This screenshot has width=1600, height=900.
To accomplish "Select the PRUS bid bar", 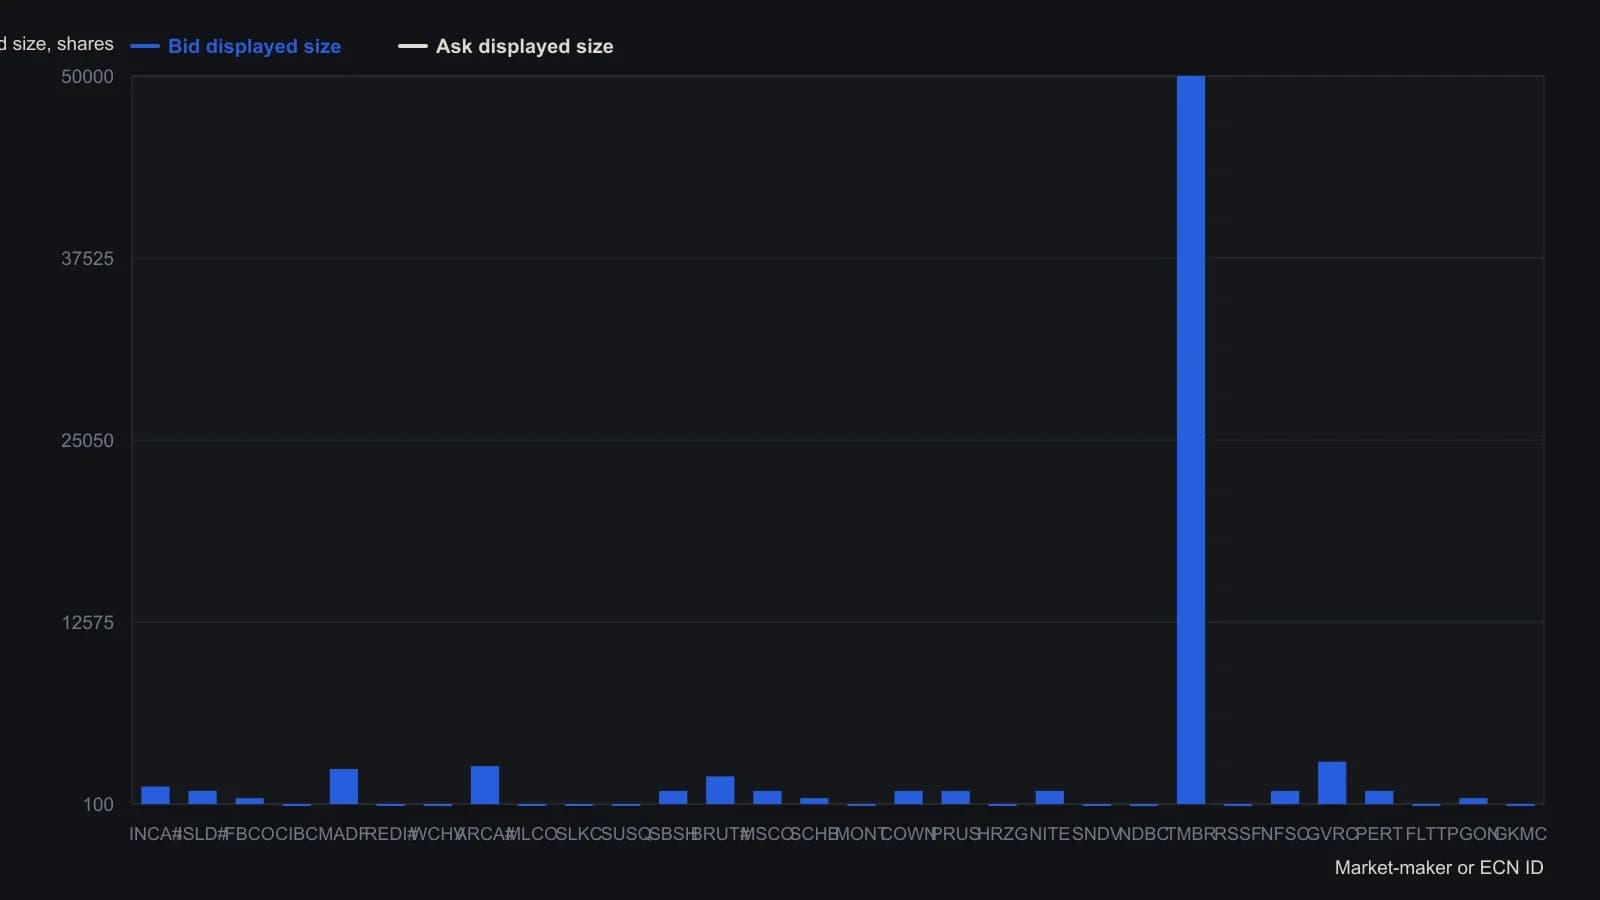I will (955, 797).
